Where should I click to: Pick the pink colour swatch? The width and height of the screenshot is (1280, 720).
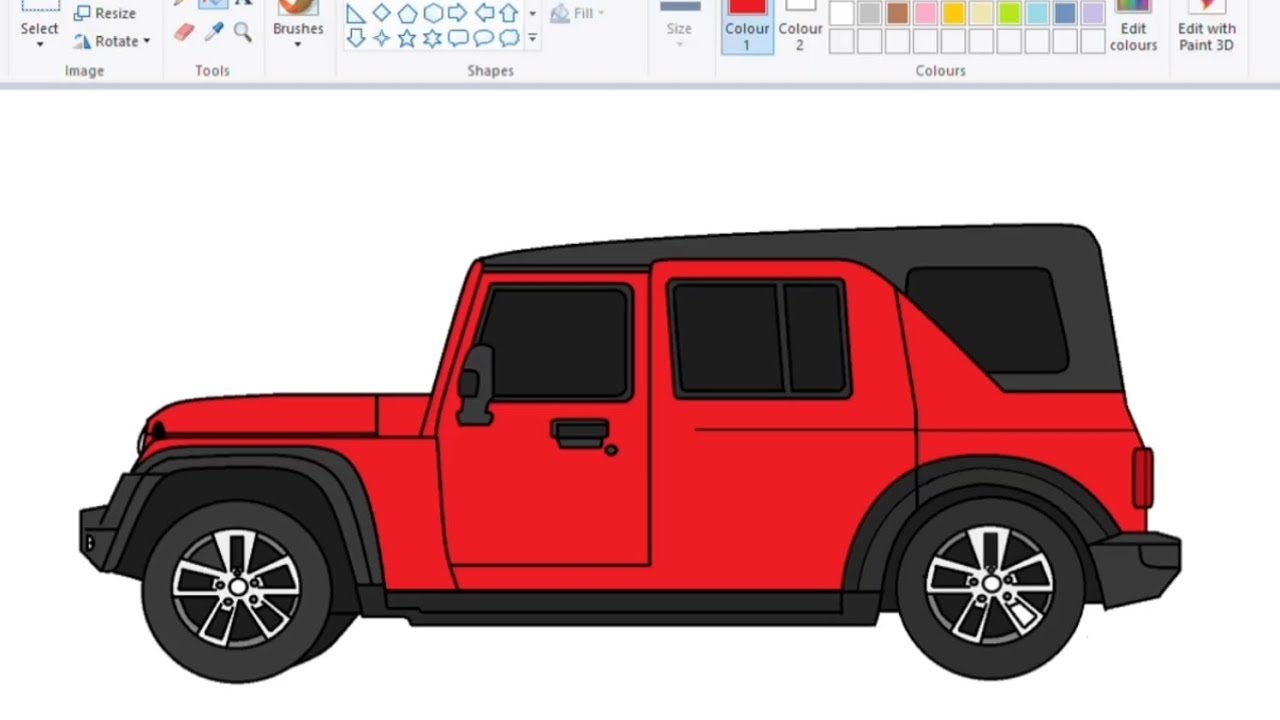(926, 13)
